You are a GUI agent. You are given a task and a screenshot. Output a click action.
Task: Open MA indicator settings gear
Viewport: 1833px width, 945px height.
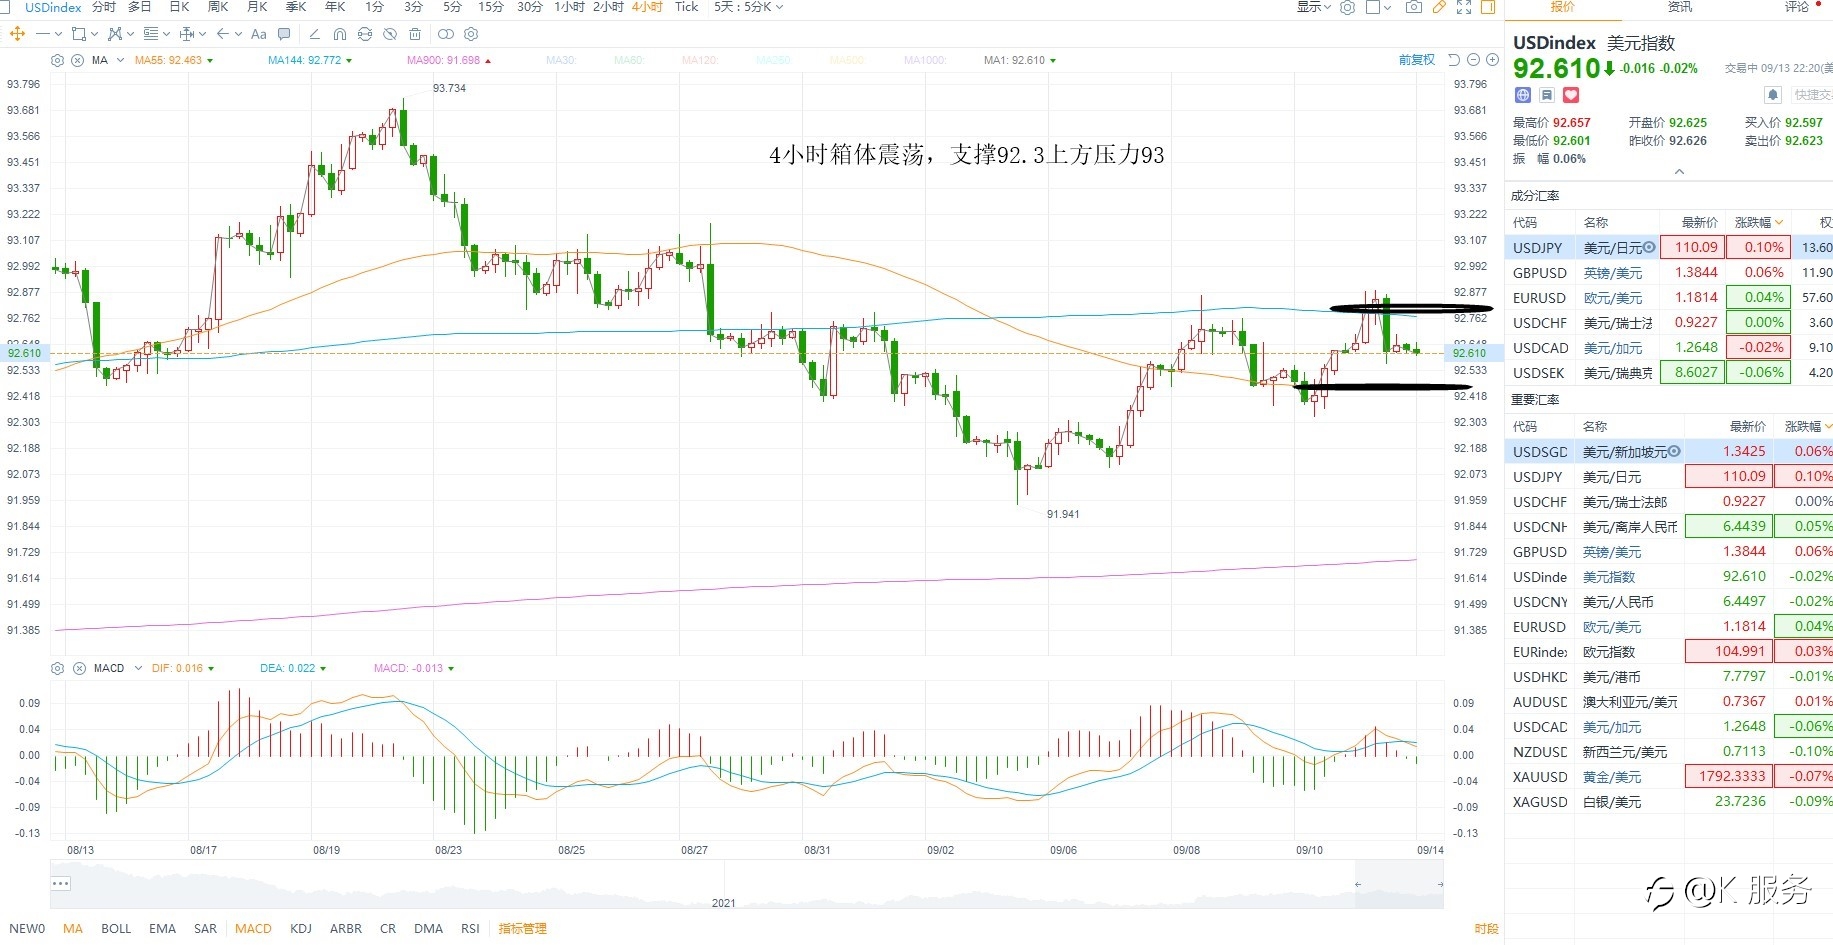(57, 60)
